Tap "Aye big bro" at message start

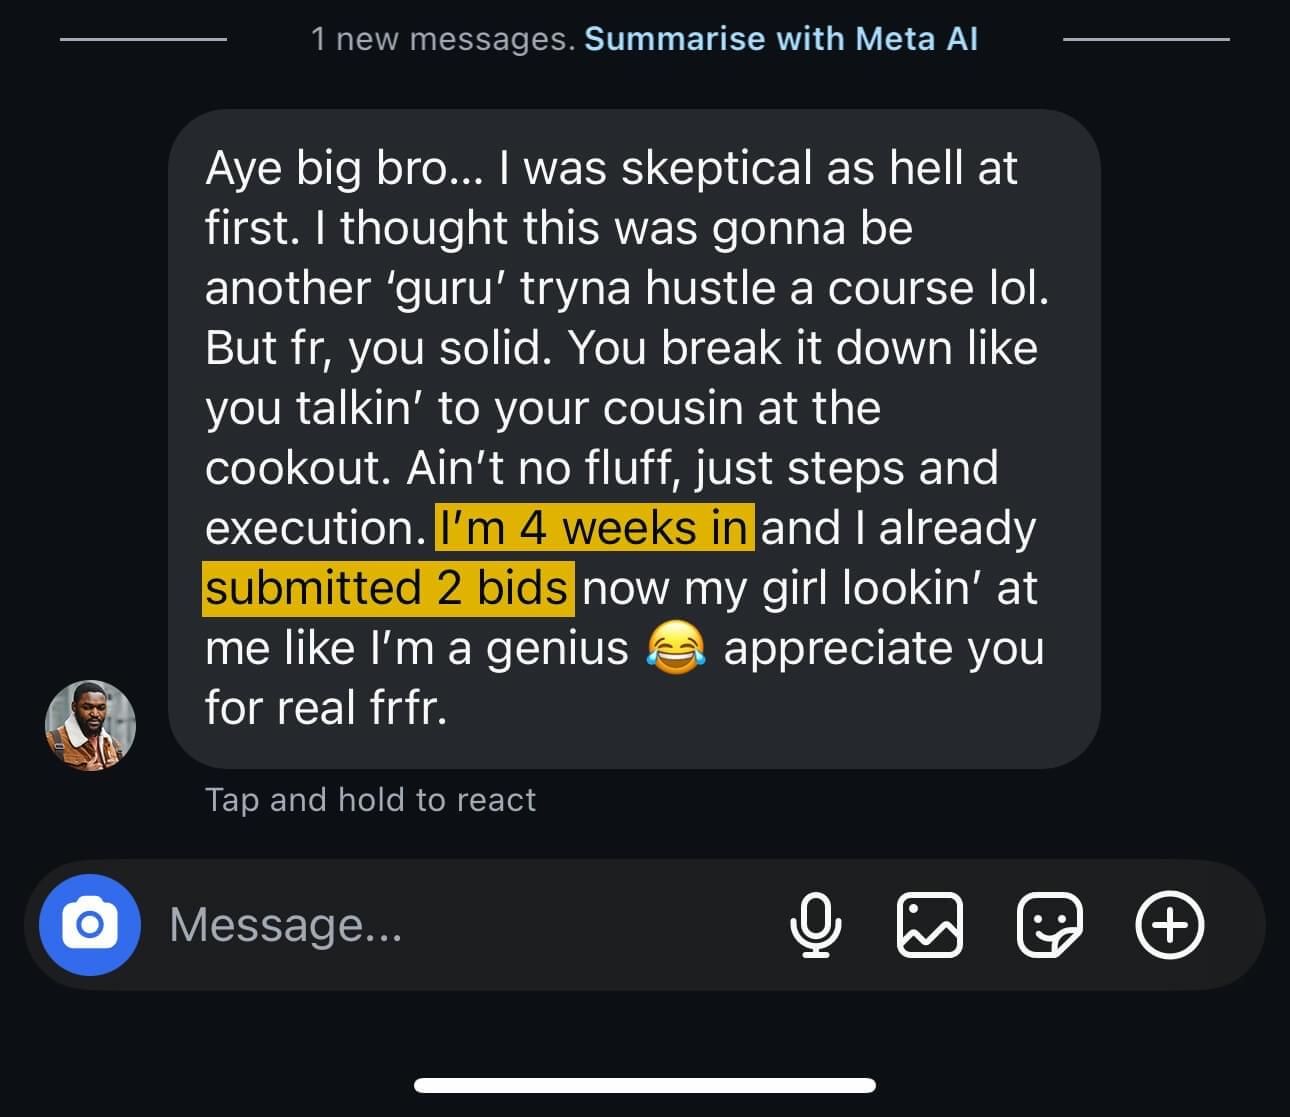click(340, 168)
